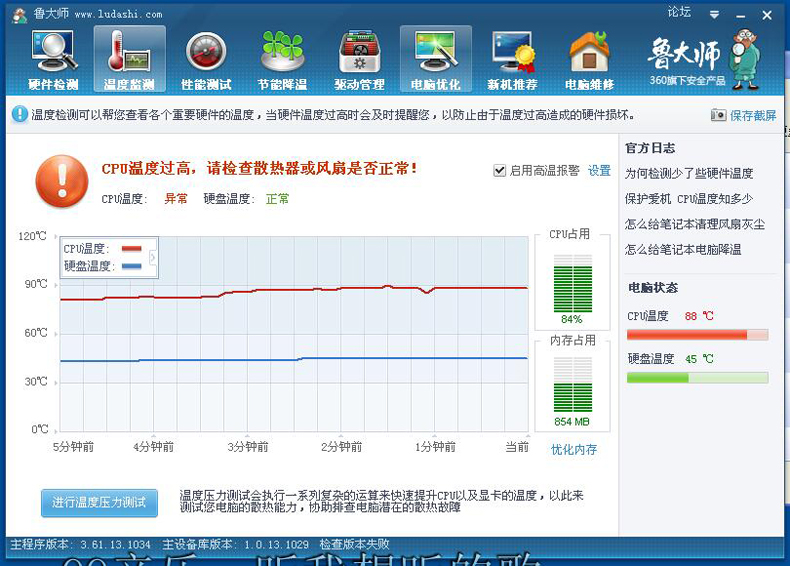Click the 官方日志 heading
The image size is (790, 566).
(650, 148)
